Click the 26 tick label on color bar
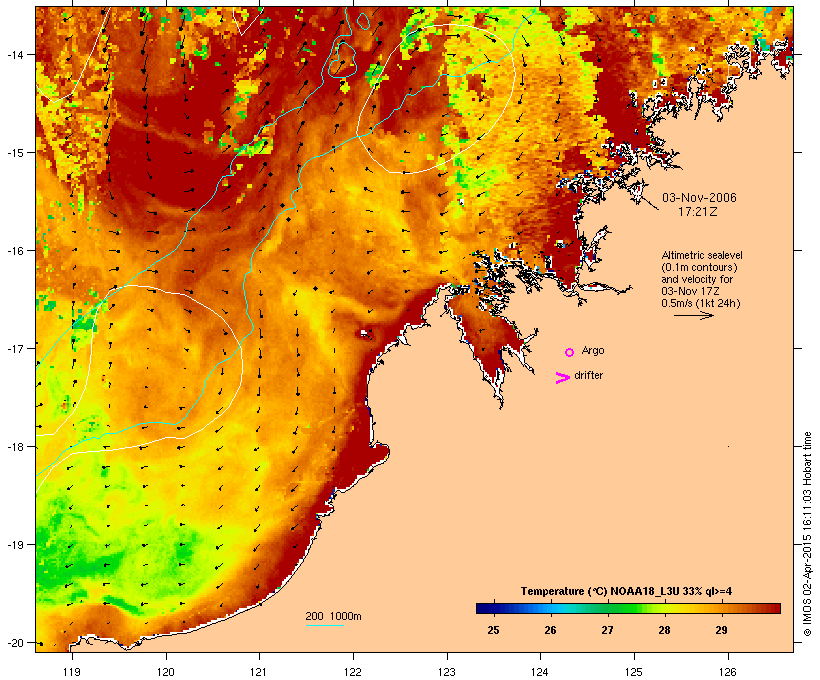 pyautogui.click(x=550, y=630)
